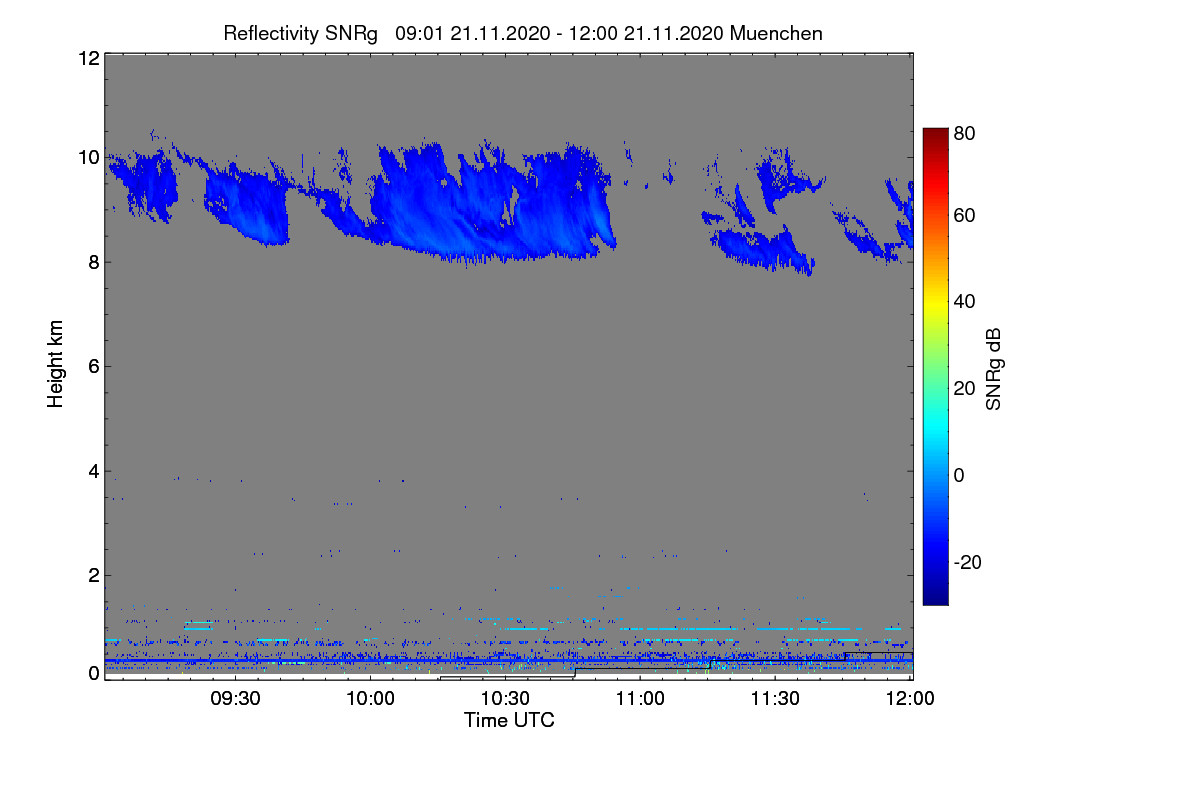Image resolution: width=1200 pixels, height=800 pixels.
Task: Click the 10:00 time tick label
Action: [x=371, y=699]
